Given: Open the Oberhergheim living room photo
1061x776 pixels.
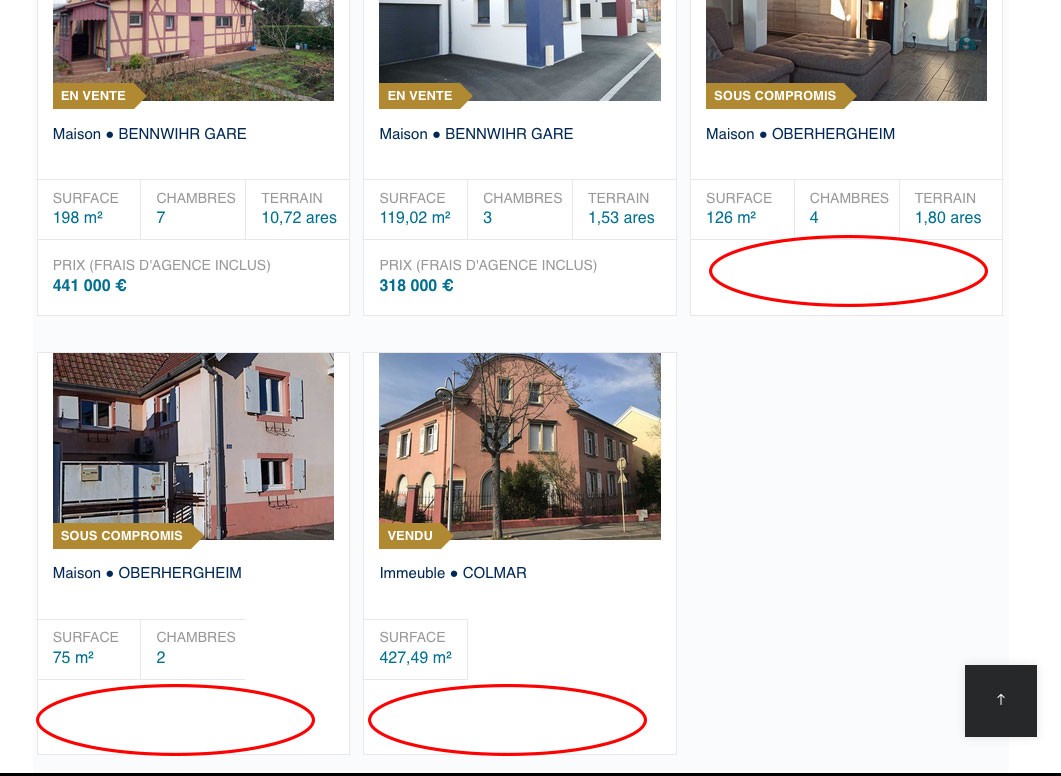Looking at the screenshot, I should 846,50.
